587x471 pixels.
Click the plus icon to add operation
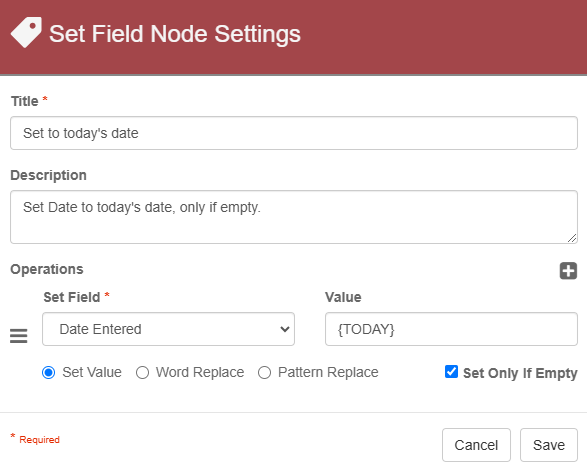568,271
